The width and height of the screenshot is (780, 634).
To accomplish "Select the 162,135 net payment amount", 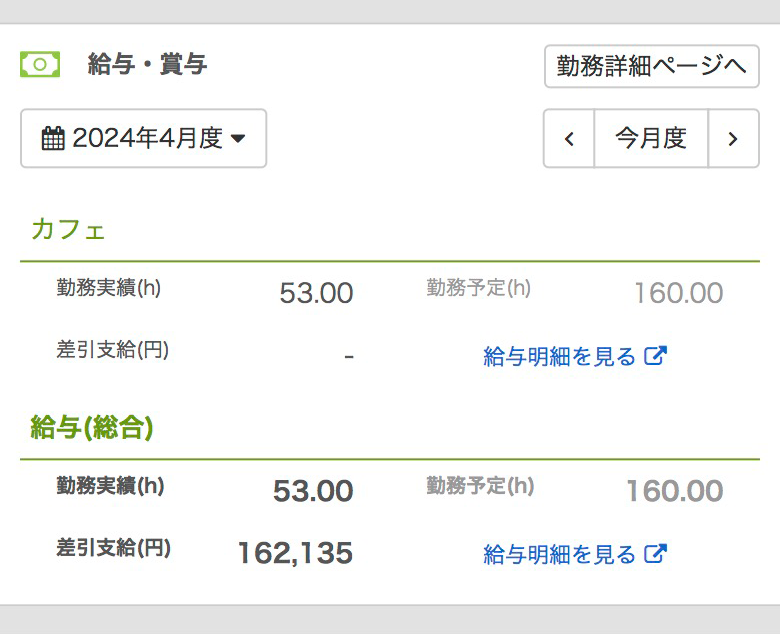I will click(295, 553).
